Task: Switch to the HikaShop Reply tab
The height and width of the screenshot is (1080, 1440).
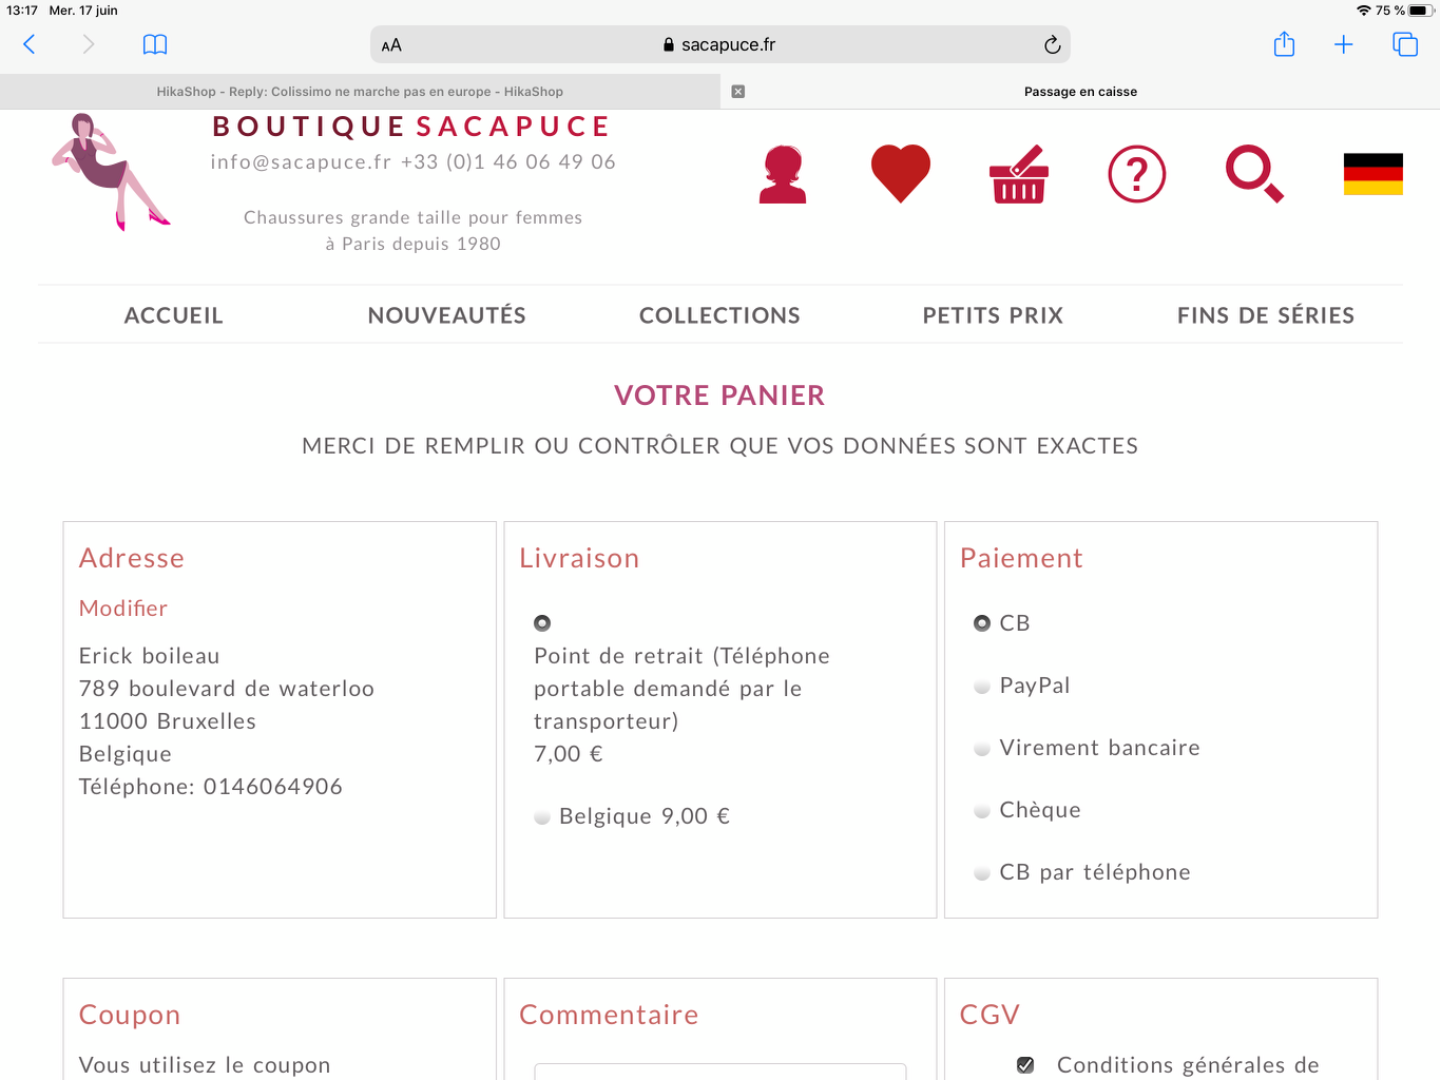Action: click(x=360, y=91)
